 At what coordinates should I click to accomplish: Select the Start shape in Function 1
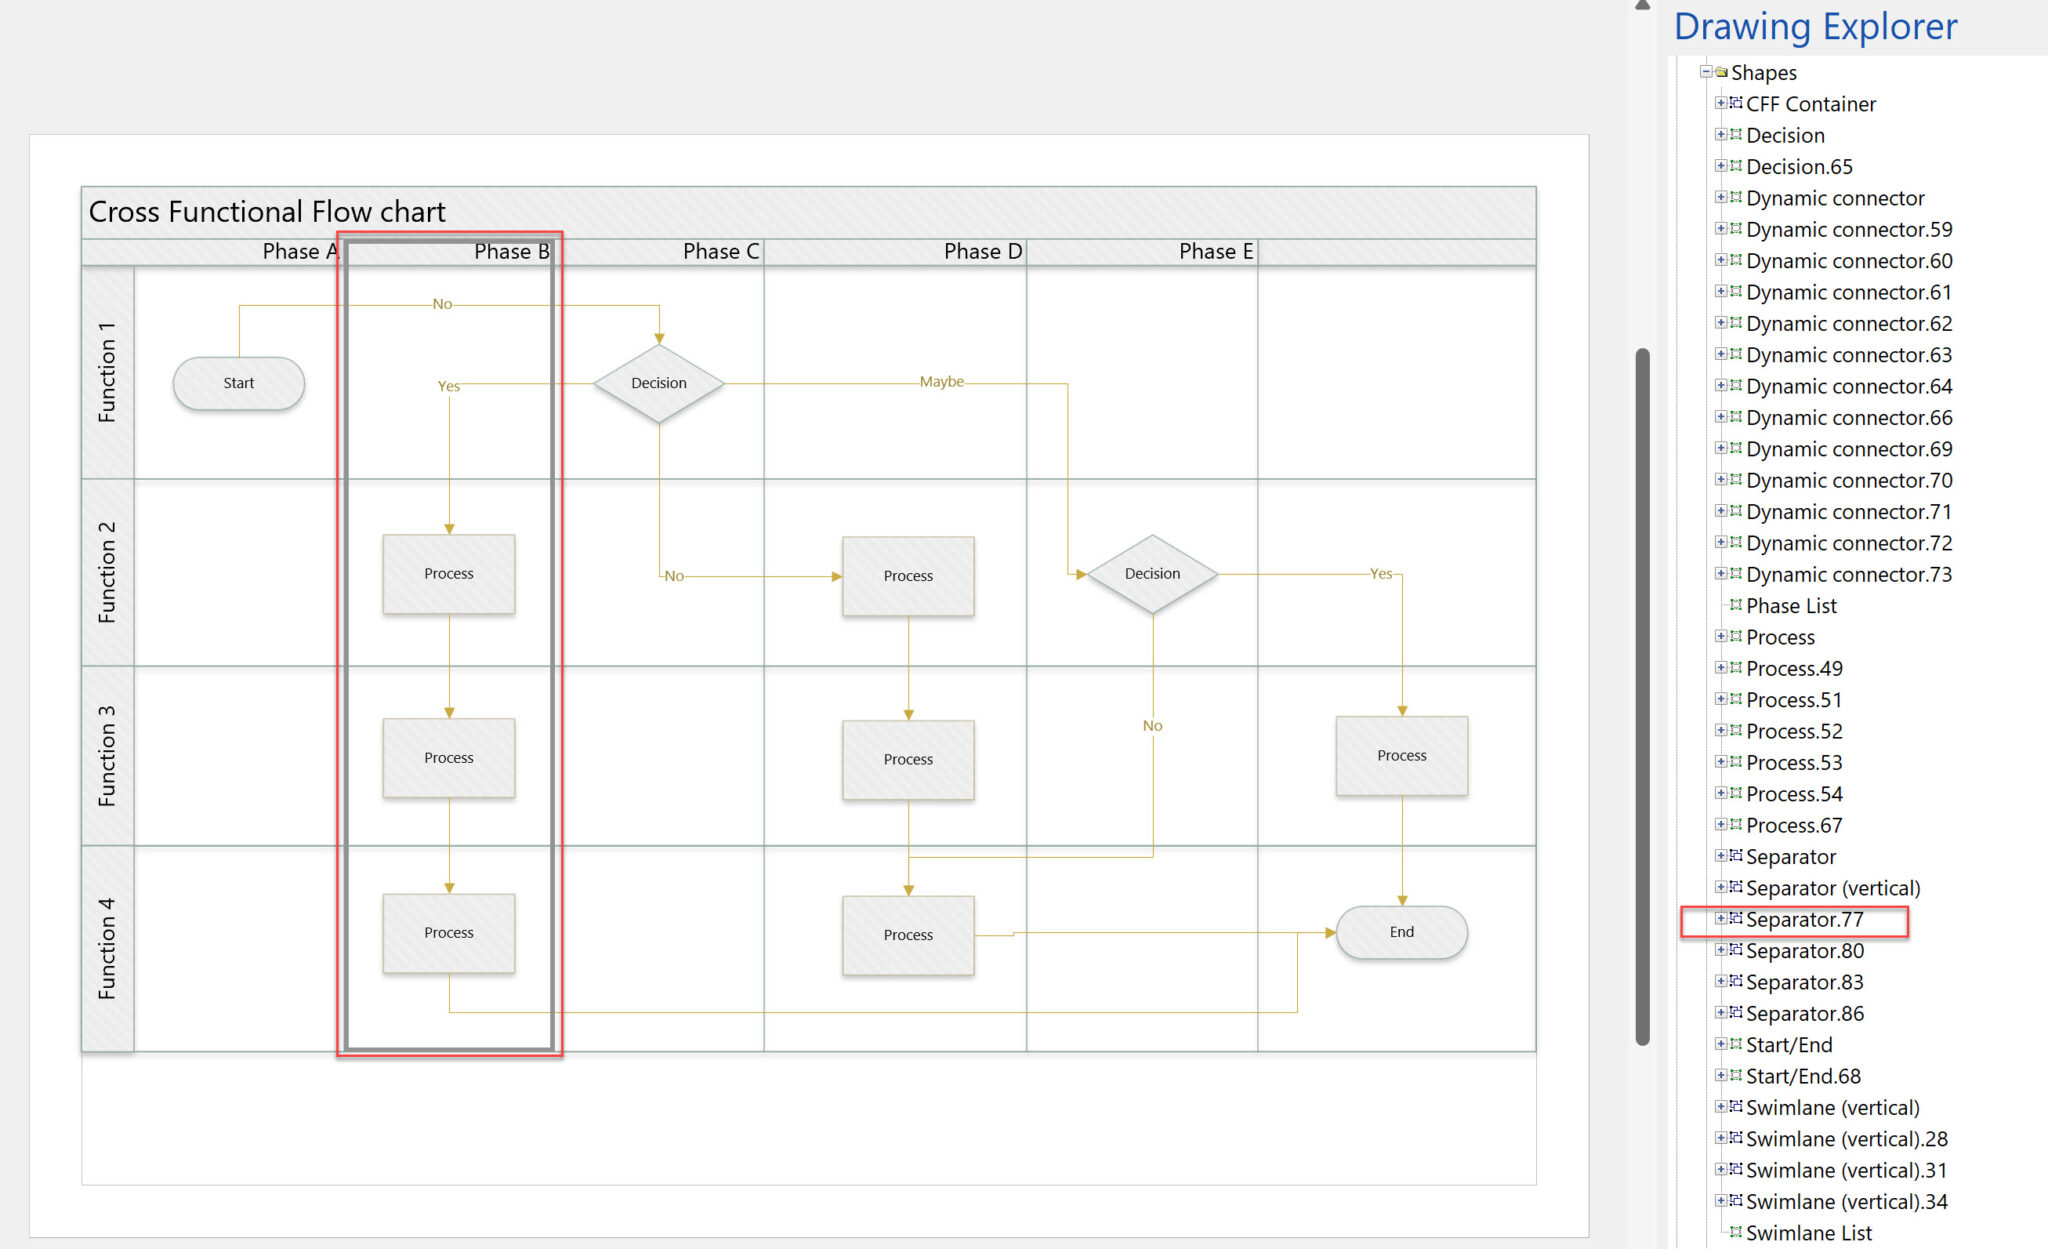pos(237,382)
